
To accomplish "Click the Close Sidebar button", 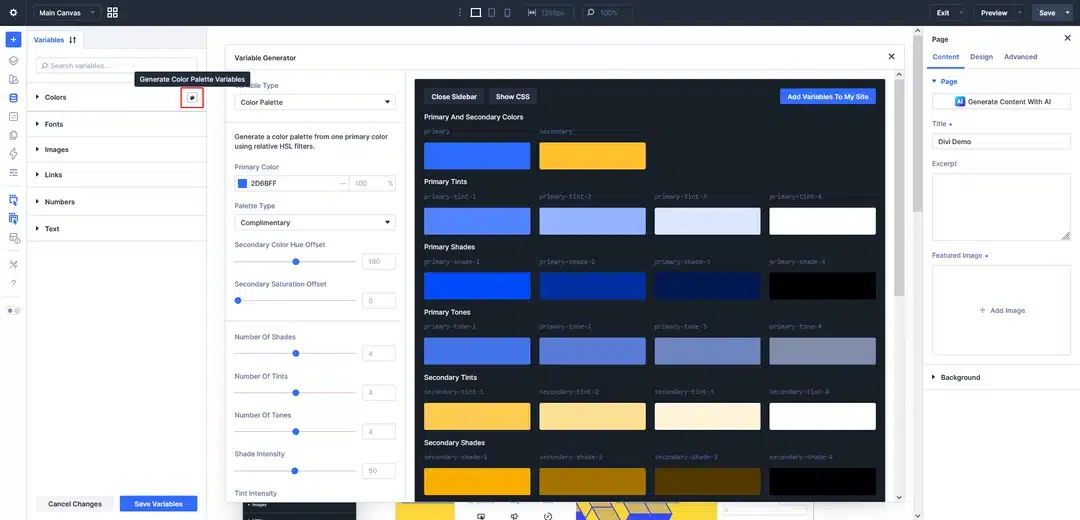I will tap(454, 97).
